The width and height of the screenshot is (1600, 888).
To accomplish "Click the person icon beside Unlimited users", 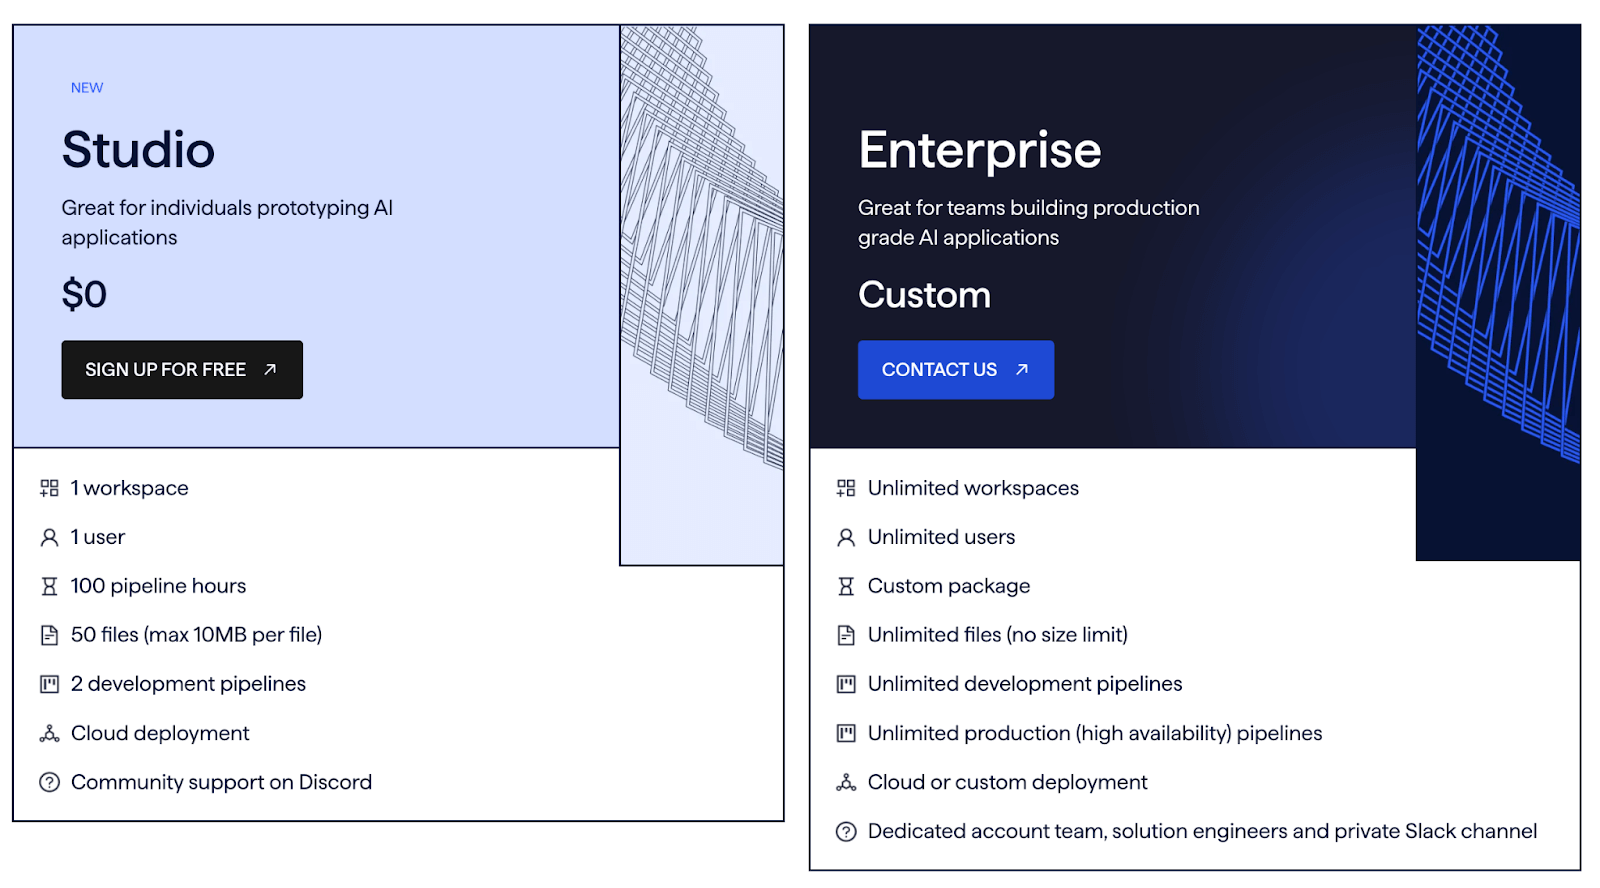I will point(846,538).
